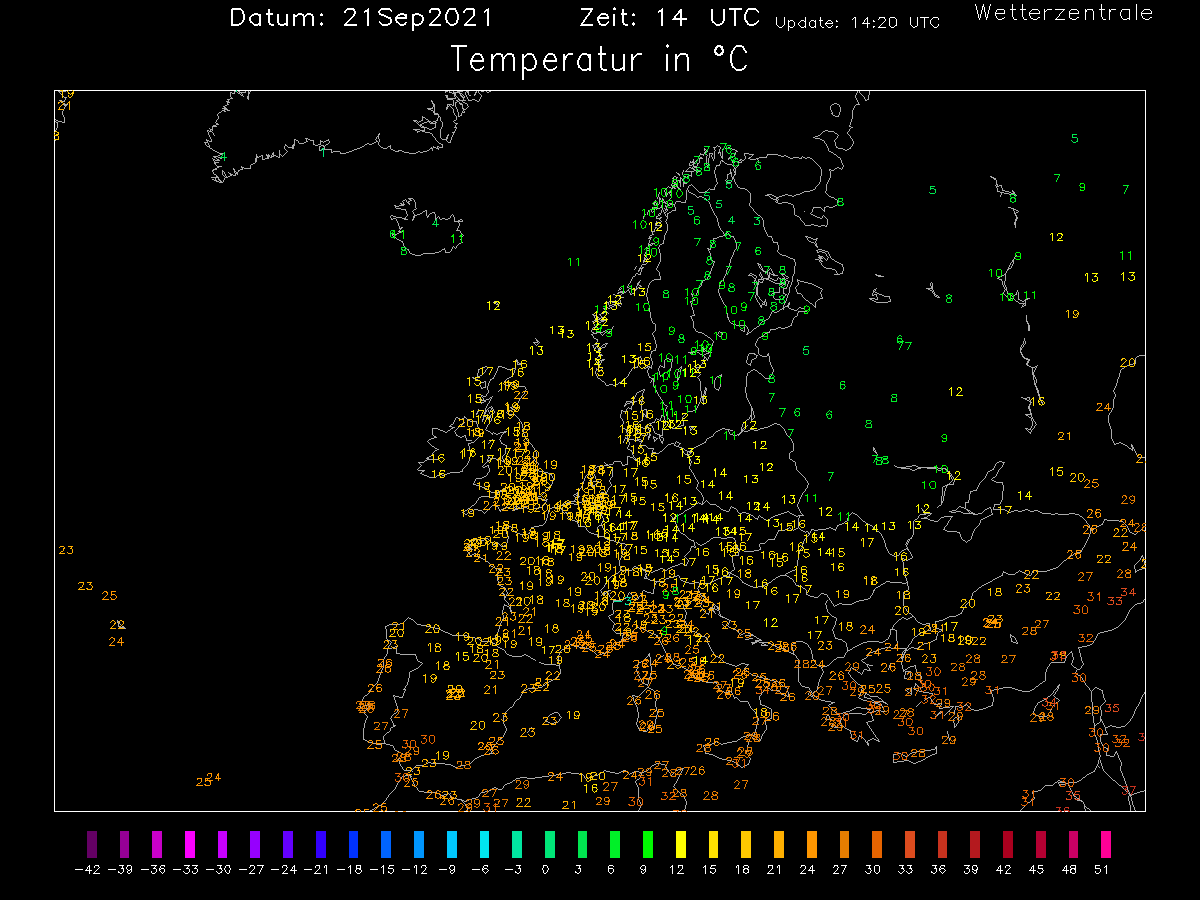Click the Wetterzentrale label
1200x900 pixels.
(x=1063, y=13)
